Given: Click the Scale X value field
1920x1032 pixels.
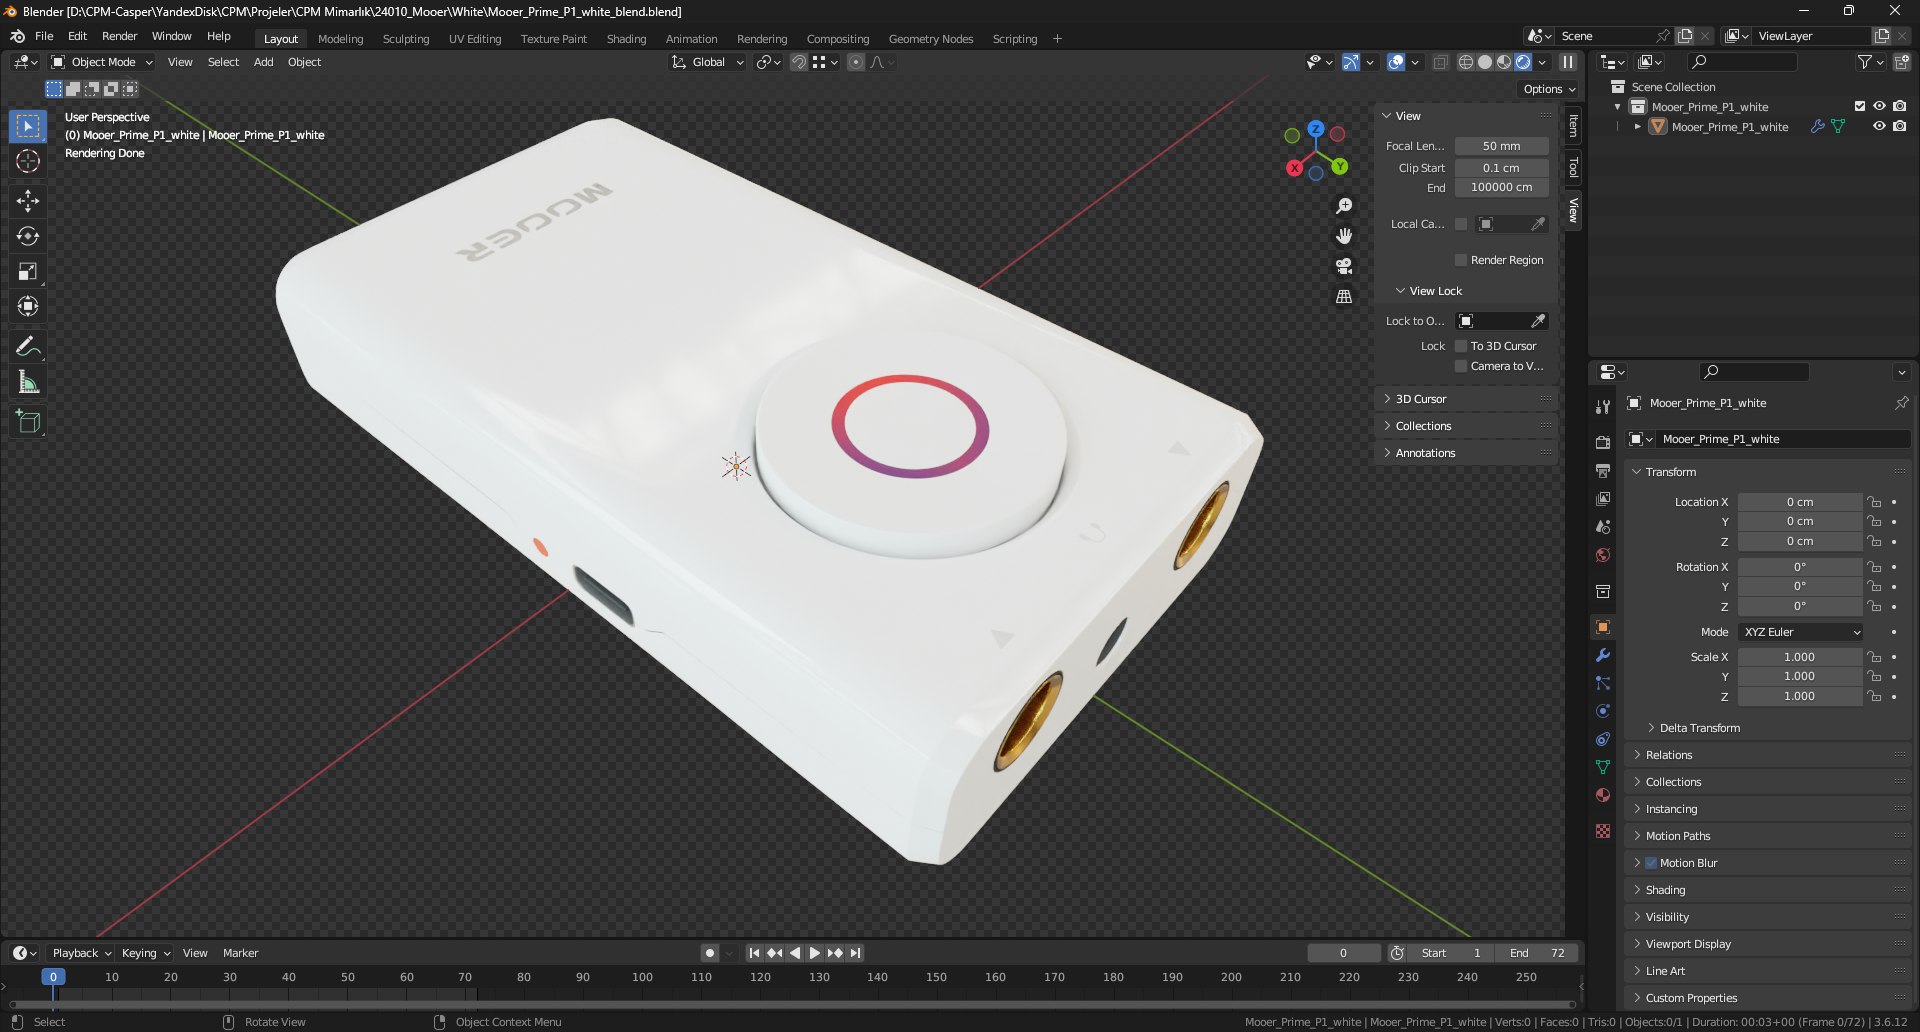Looking at the screenshot, I should (x=1799, y=657).
